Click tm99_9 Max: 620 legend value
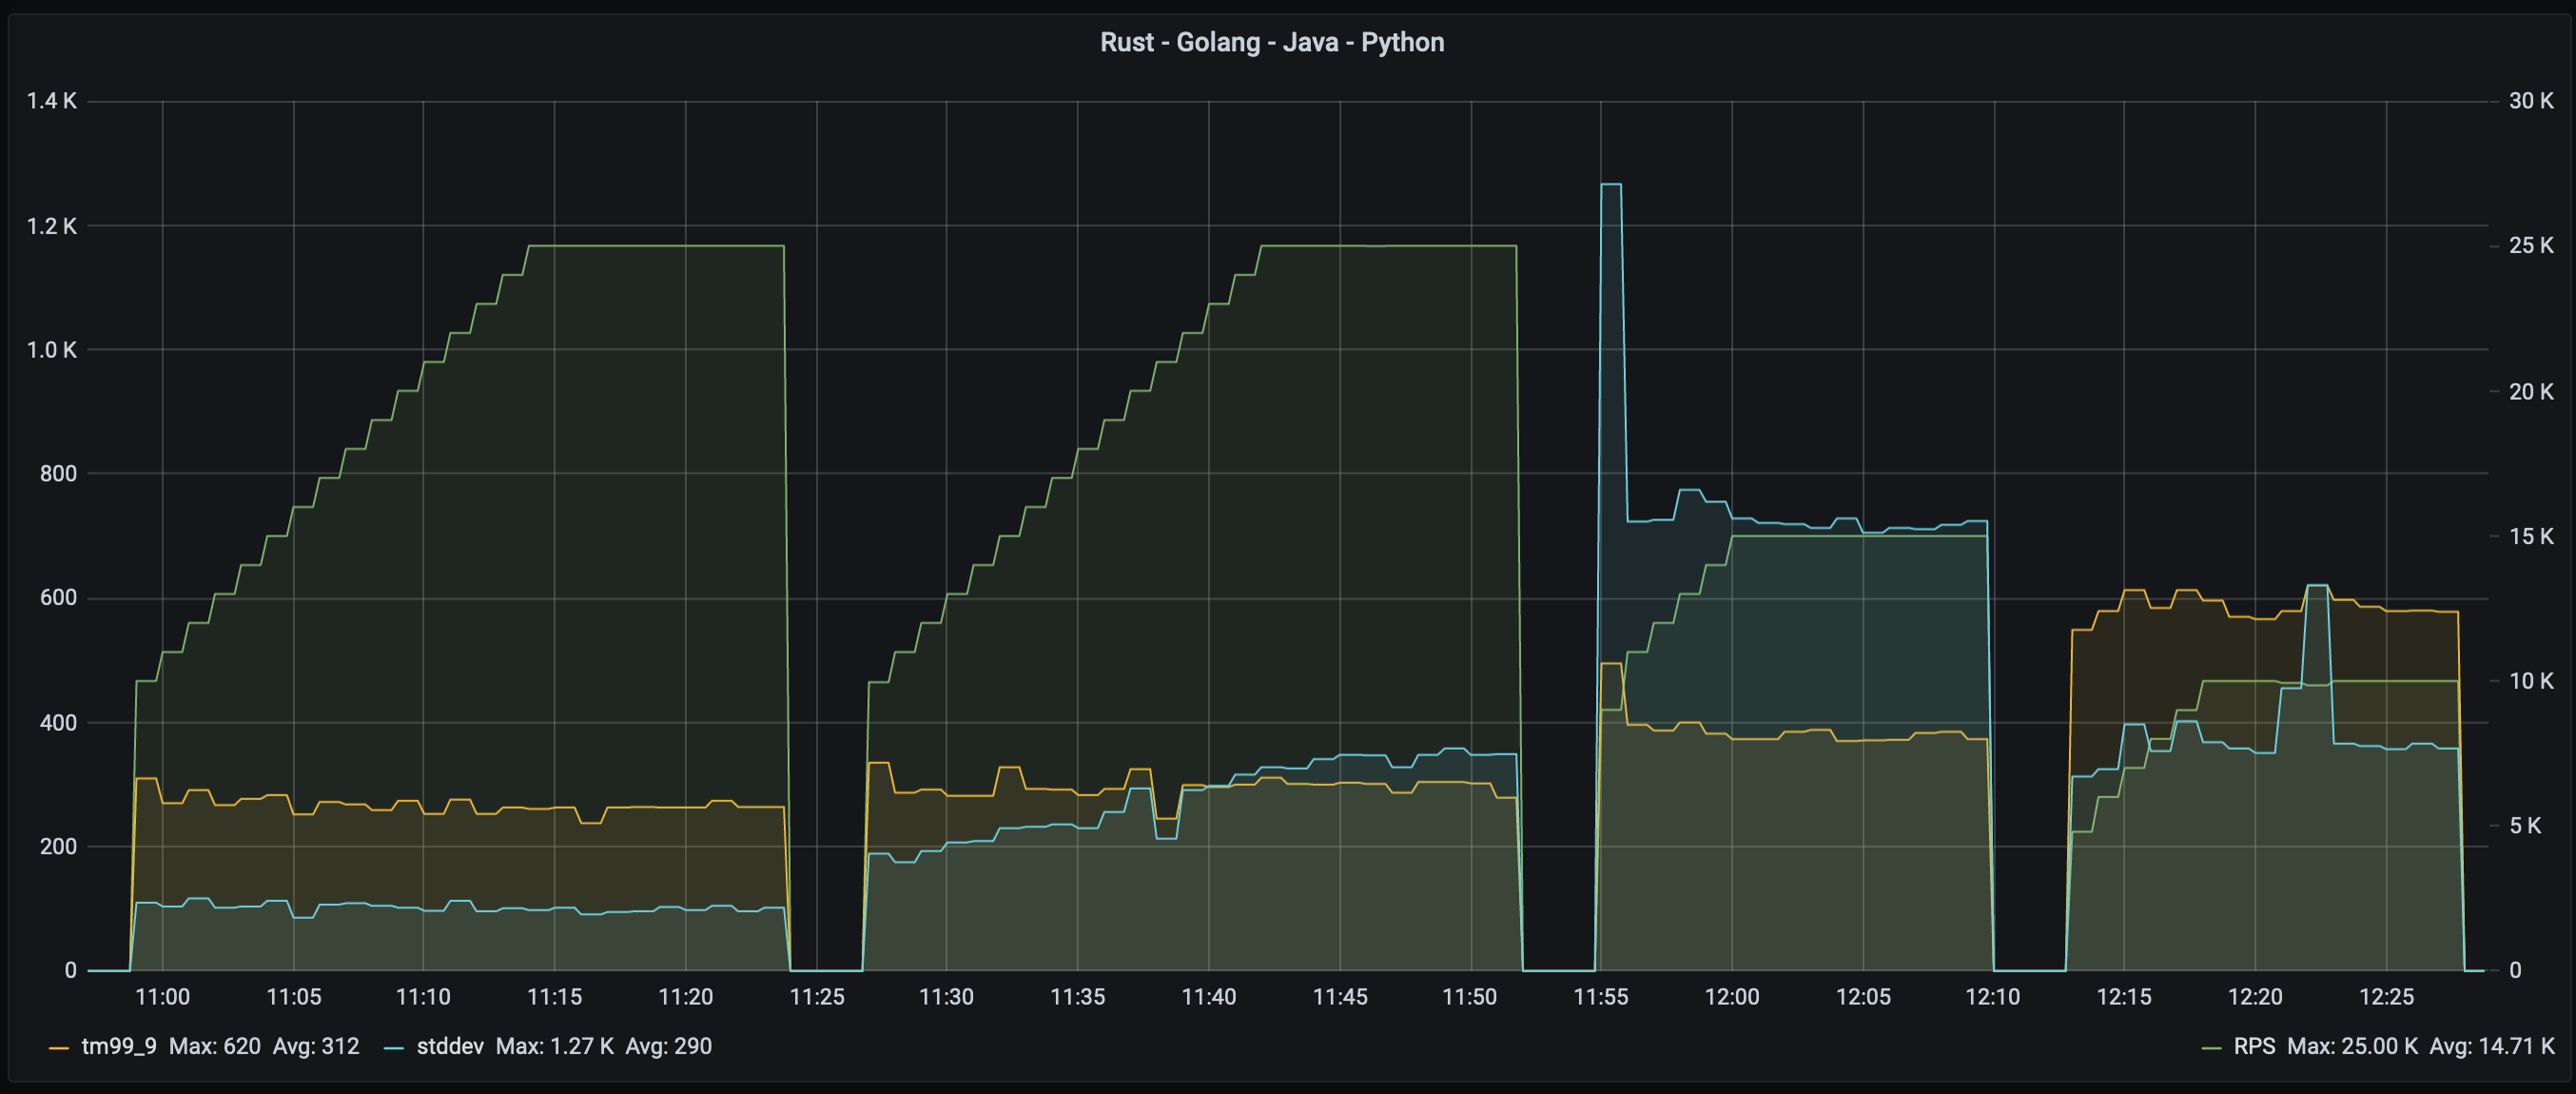The height and width of the screenshot is (1094, 2576). (x=214, y=1046)
